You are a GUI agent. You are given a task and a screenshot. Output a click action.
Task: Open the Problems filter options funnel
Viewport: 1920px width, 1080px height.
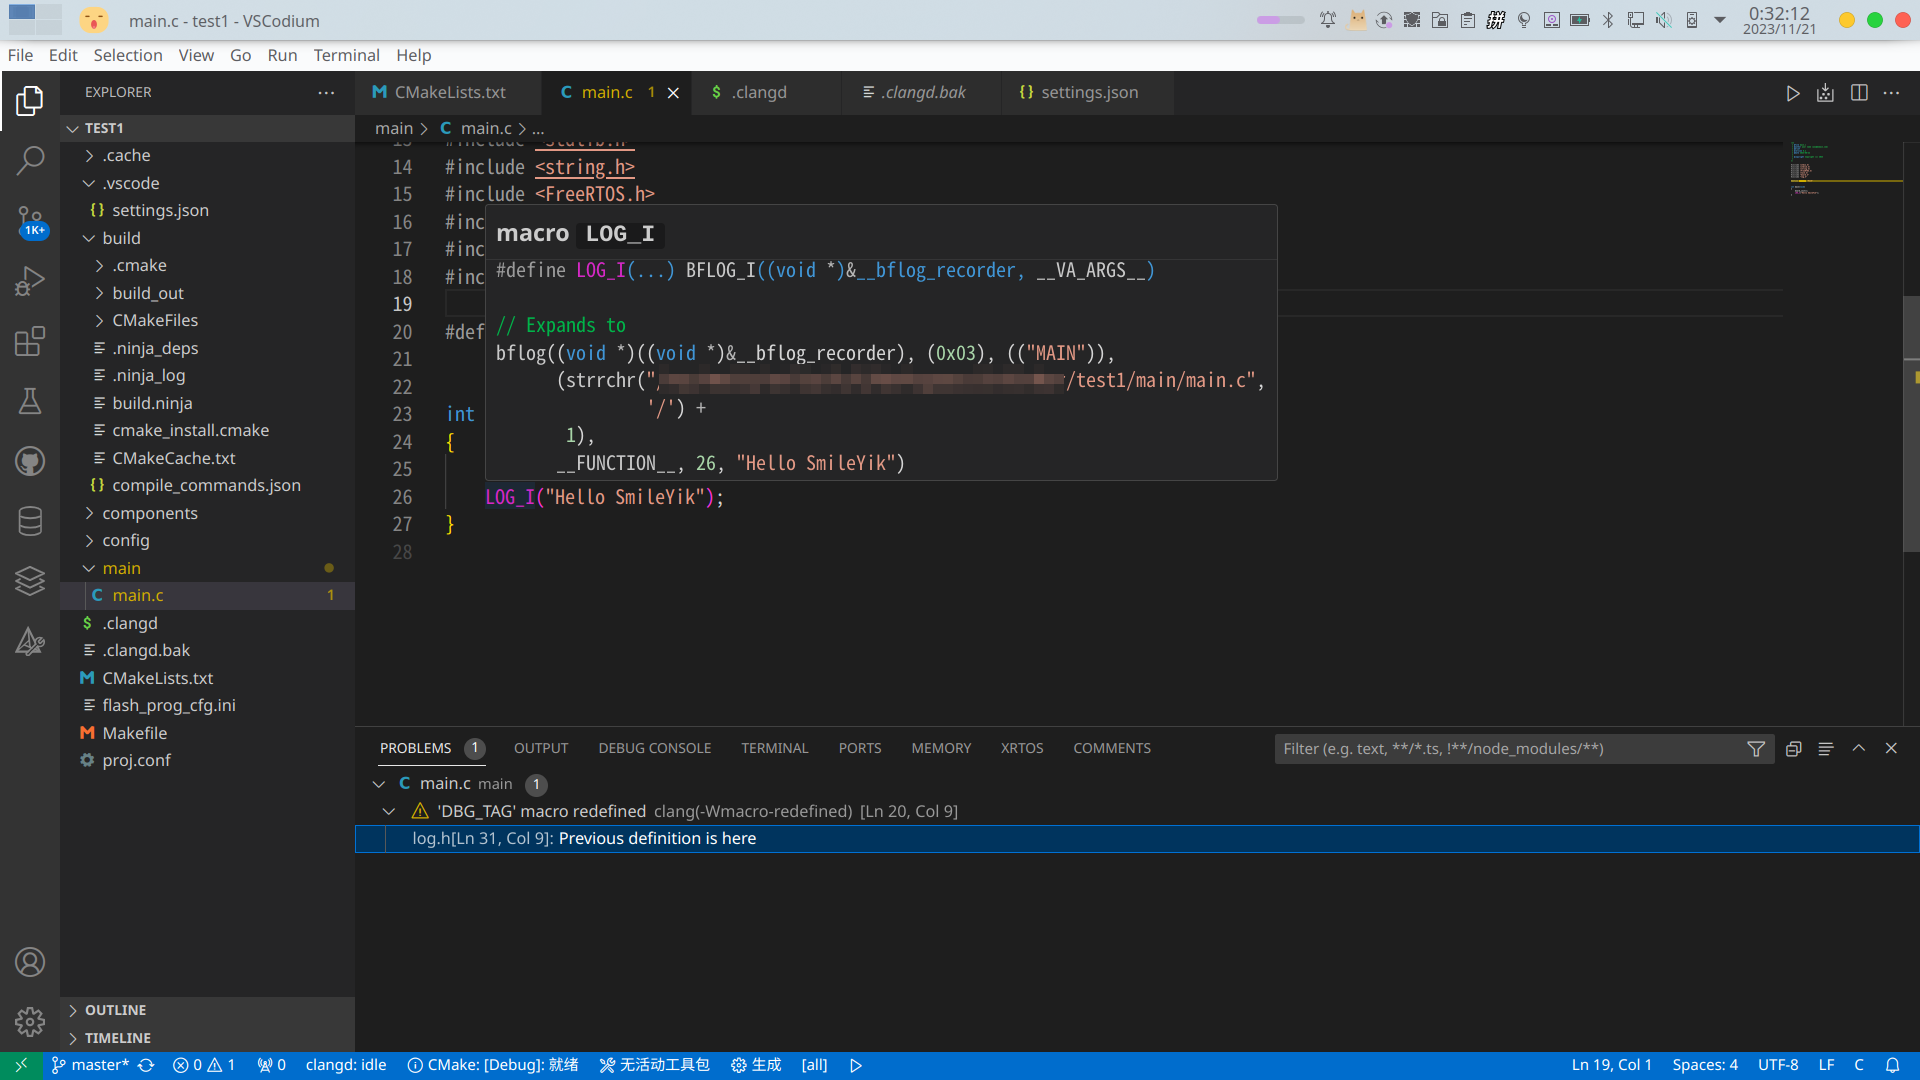point(1756,749)
